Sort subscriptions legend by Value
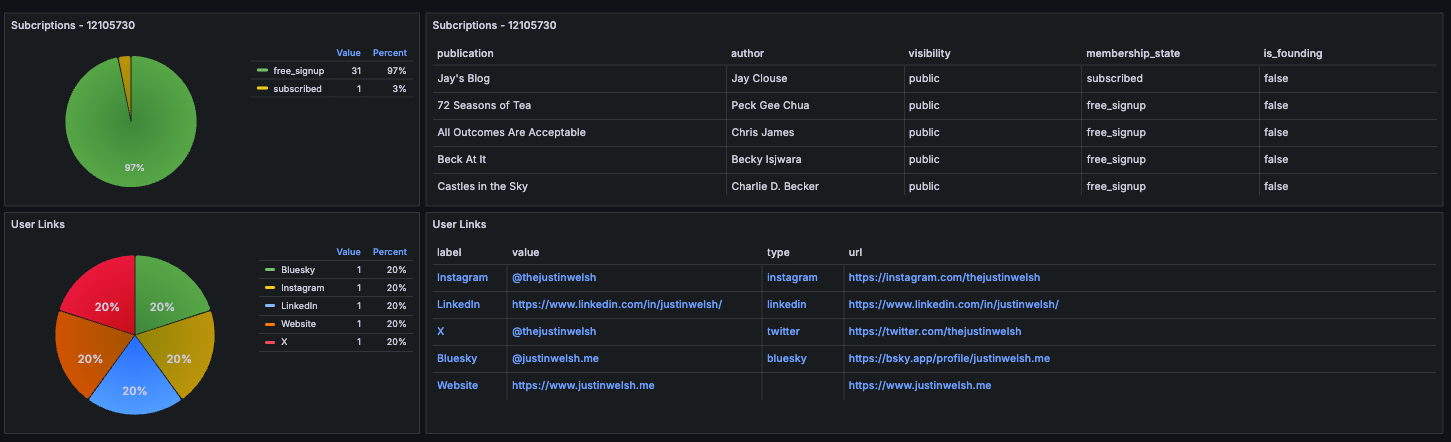1451x442 pixels. 348,53
